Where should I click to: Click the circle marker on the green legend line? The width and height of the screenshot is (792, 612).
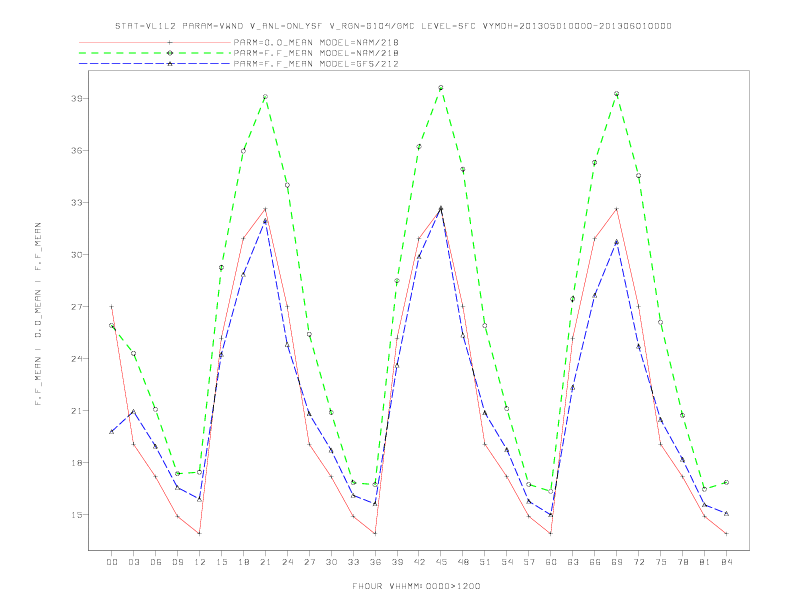[x=170, y=53]
